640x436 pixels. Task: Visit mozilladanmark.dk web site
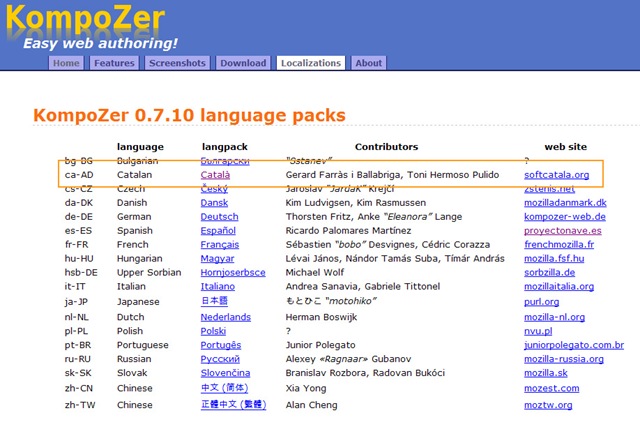(565, 202)
